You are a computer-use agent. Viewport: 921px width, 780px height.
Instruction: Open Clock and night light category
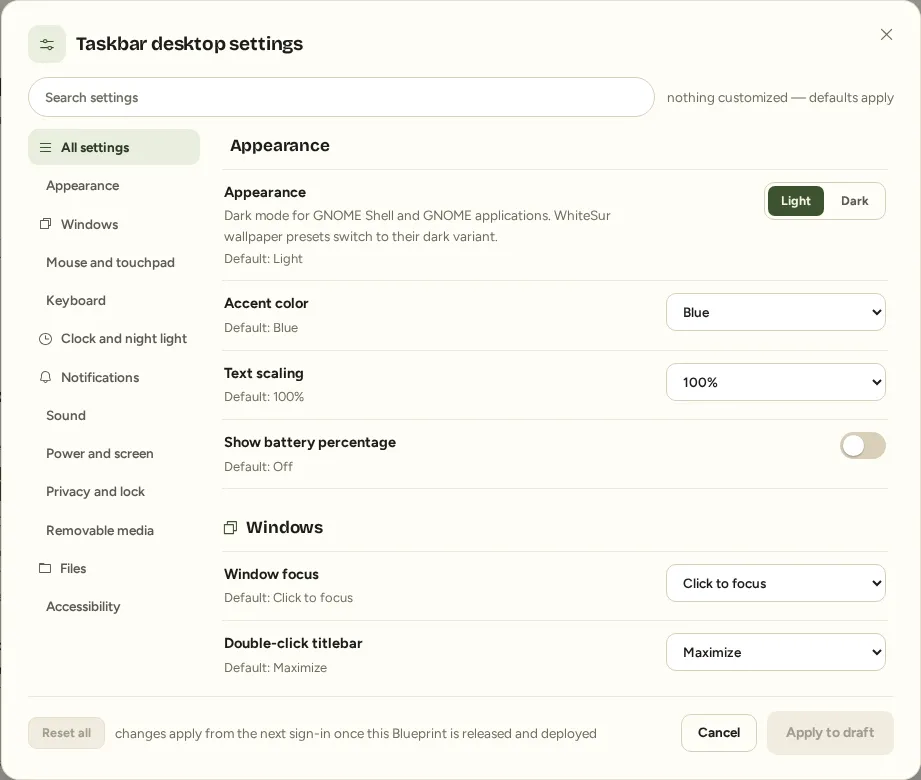click(114, 339)
